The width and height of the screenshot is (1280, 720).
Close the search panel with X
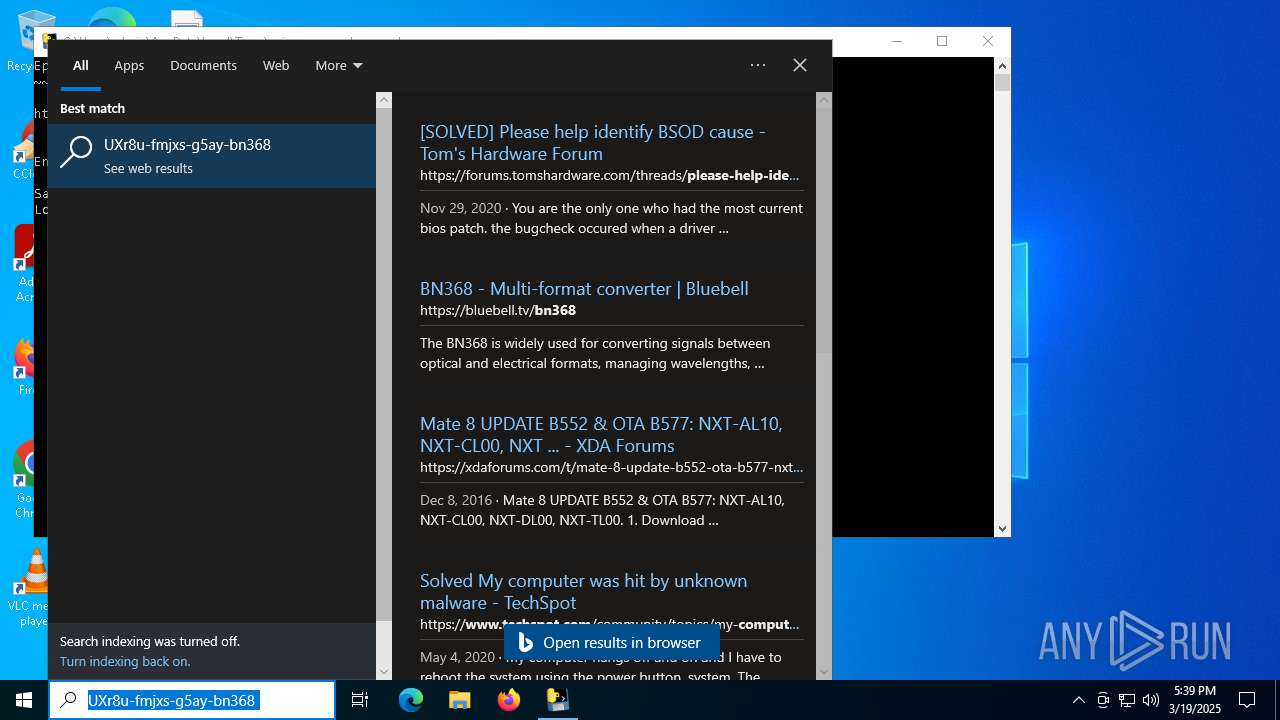[800, 65]
